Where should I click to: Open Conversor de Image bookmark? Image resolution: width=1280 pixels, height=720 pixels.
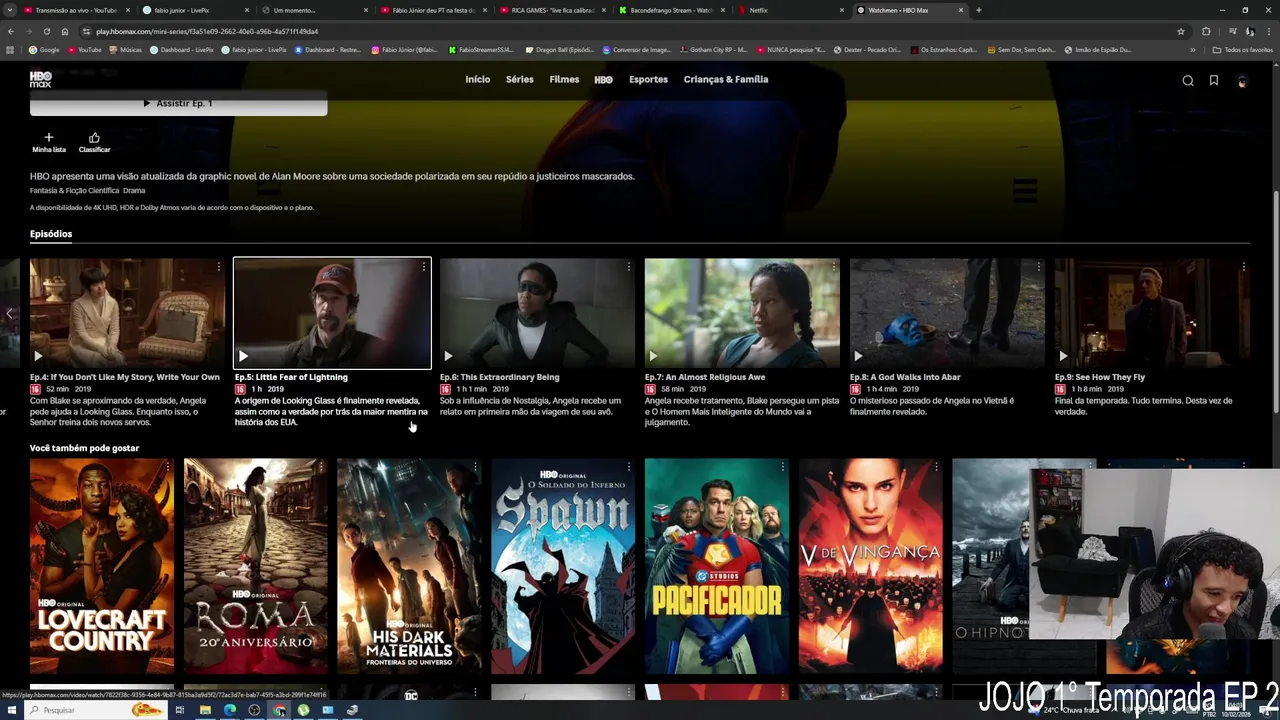click(x=637, y=49)
